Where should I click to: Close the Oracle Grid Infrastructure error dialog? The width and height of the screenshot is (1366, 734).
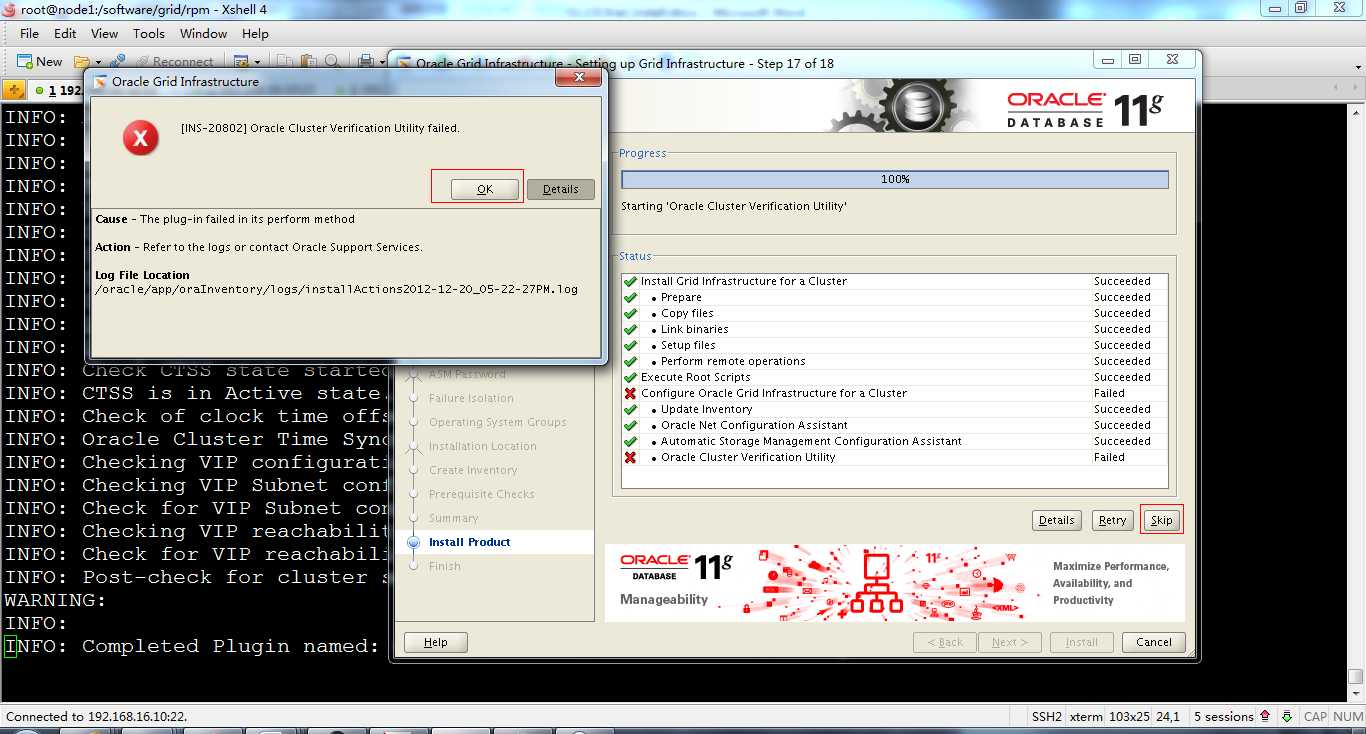577,78
